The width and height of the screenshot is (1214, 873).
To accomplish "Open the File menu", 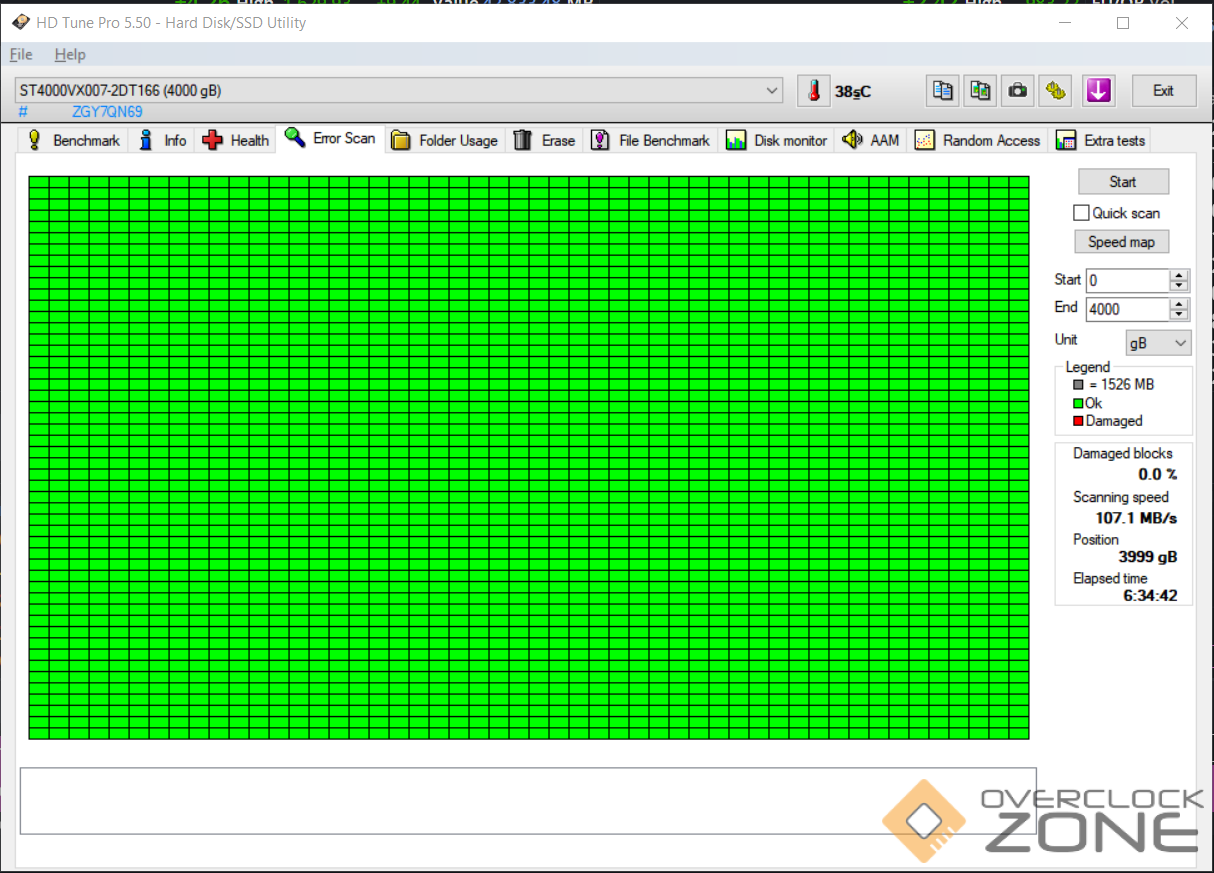I will 21,55.
